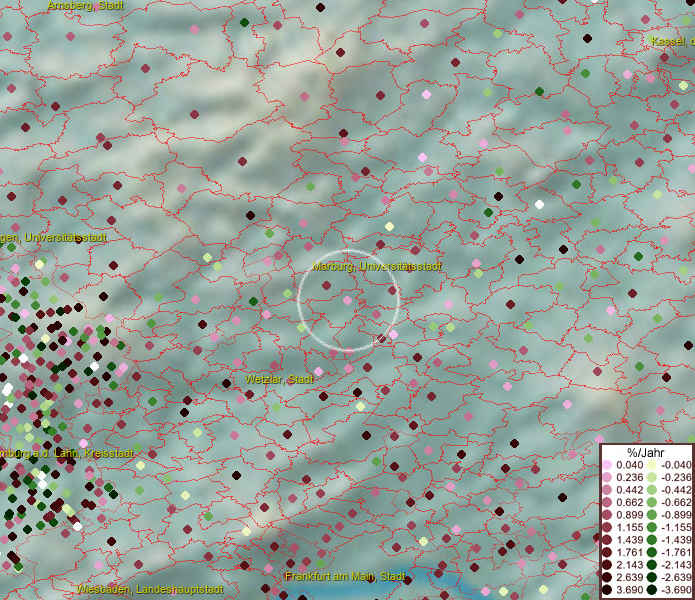
Task: Click the legend value '-0.442'
Action: coord(676,490)
